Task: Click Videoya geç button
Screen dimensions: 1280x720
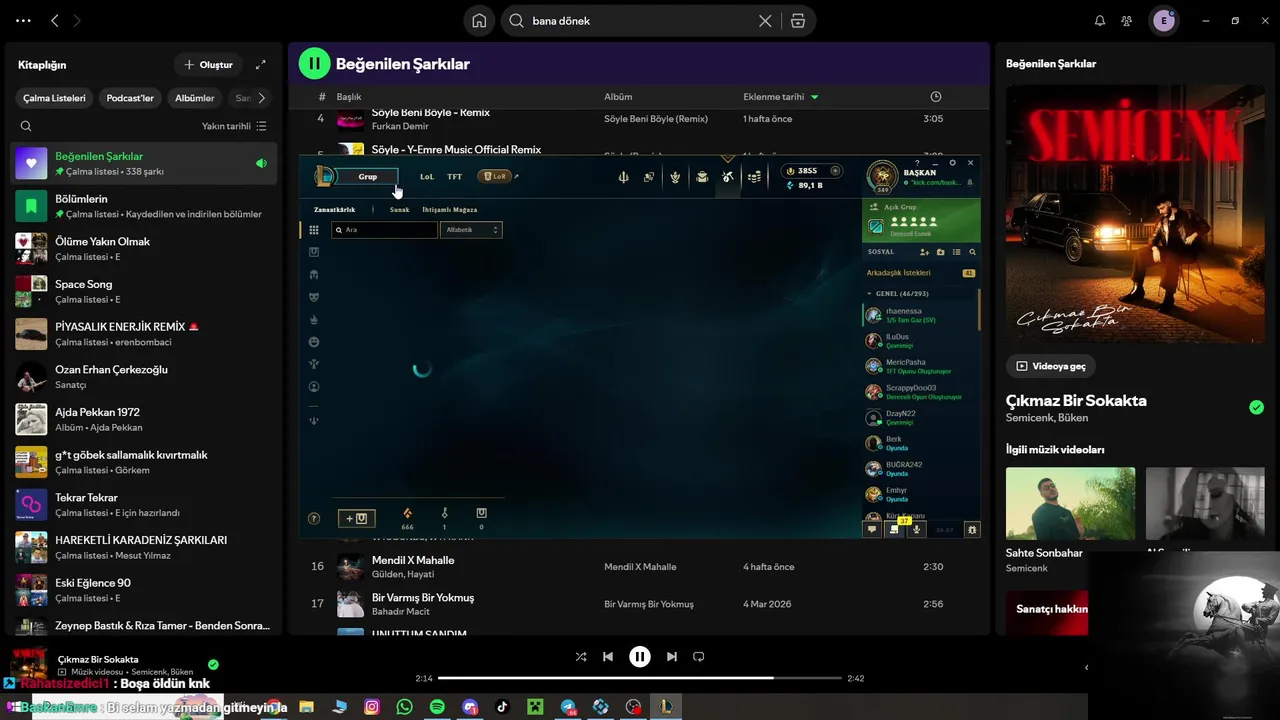Action: (x=1050, y=366)
